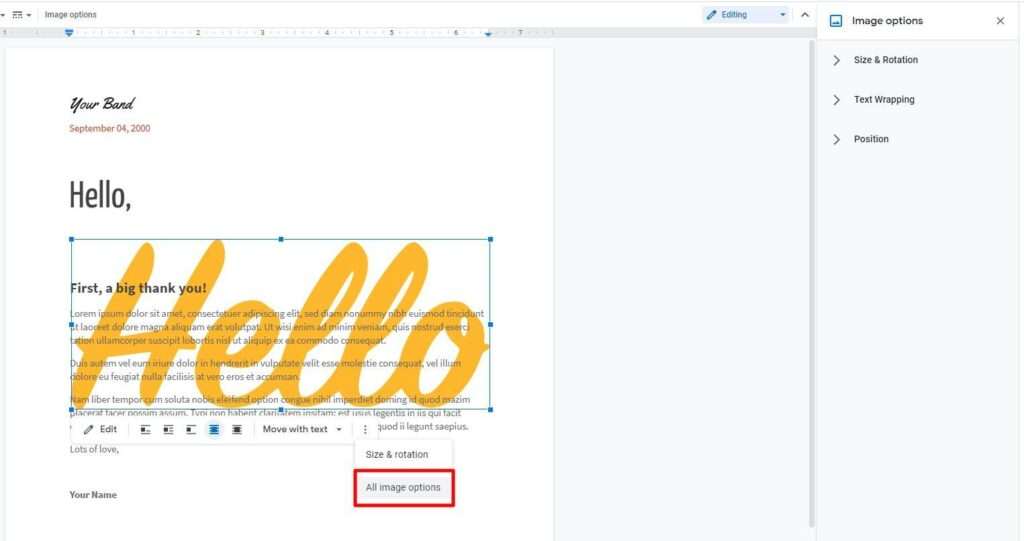Image resolution: width=1024 pixels, height=541 pixels.
Task: Collapse the menus with the up chevron
Action: (x=805, y=14)
